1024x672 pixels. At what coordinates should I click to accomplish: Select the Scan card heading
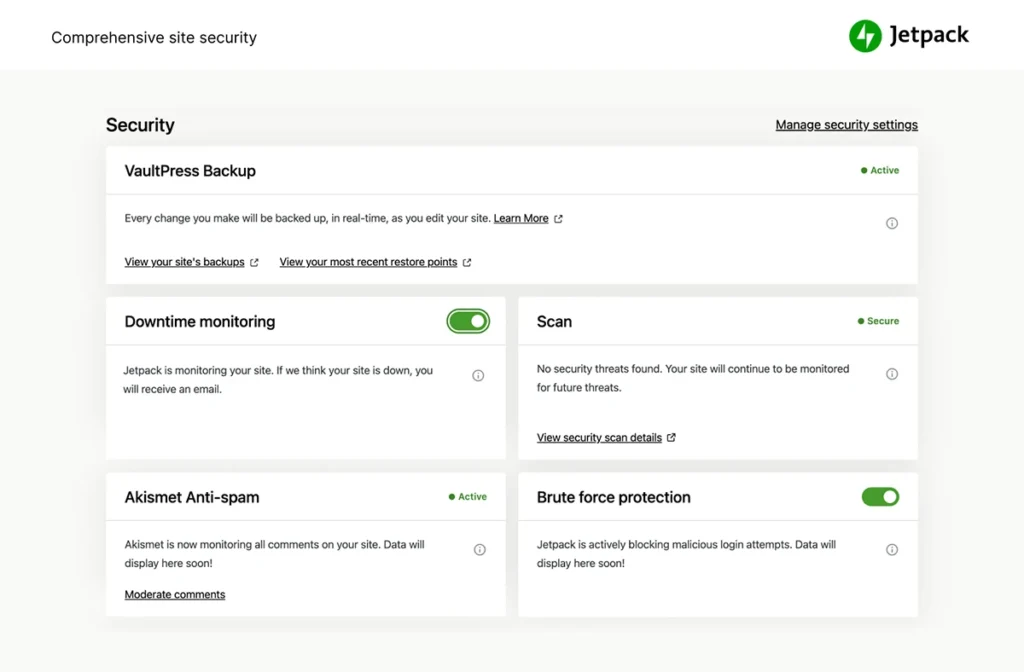click(554, 322)
